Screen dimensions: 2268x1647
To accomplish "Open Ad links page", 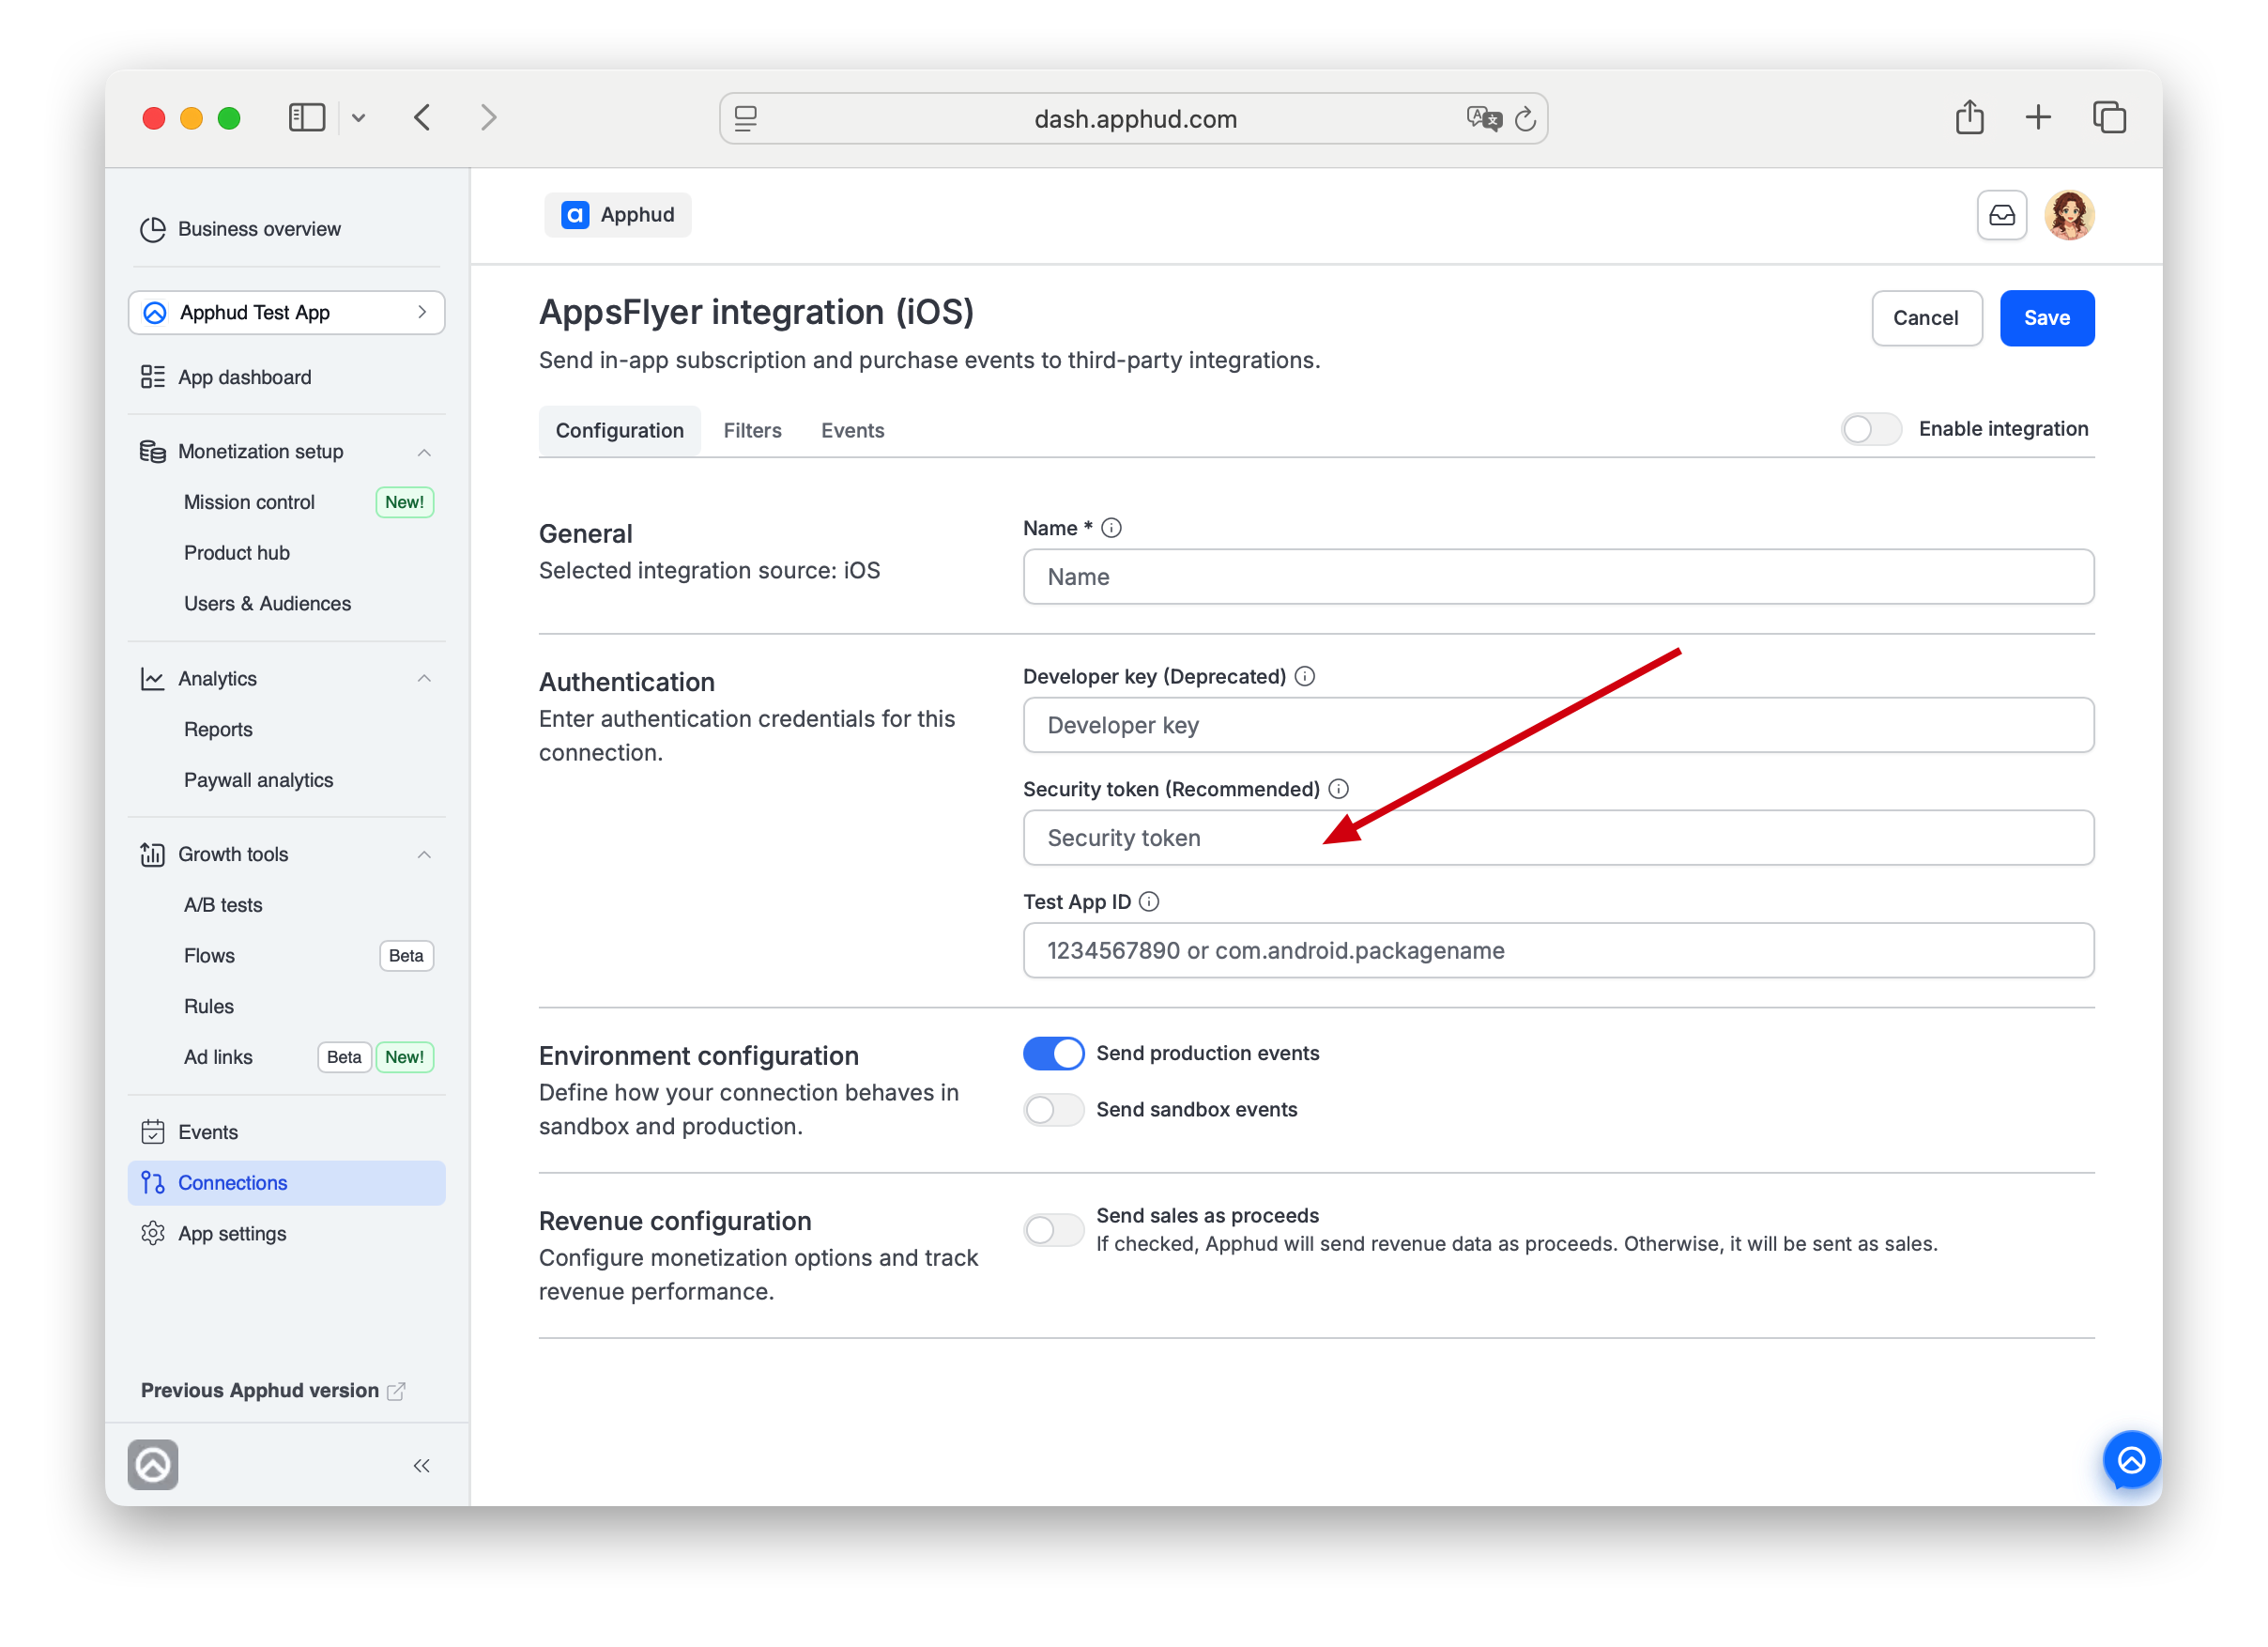I will [x=218, y=1058].
